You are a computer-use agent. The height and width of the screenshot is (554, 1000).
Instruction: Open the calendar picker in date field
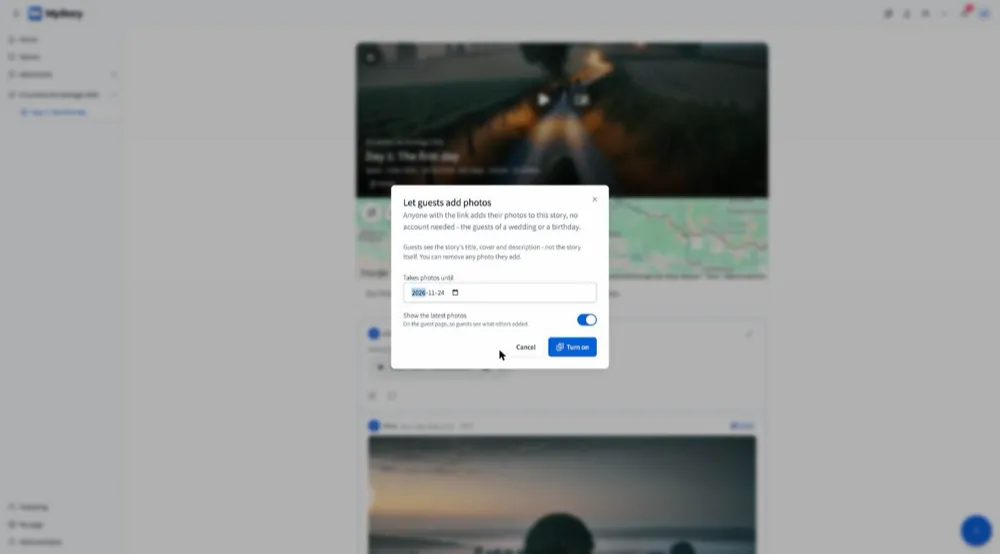455,293
